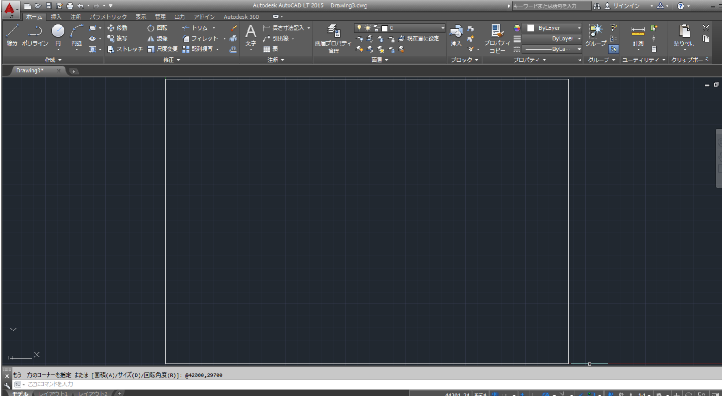Click Match Properties (プロパティコピー) icon

point(497,38)
